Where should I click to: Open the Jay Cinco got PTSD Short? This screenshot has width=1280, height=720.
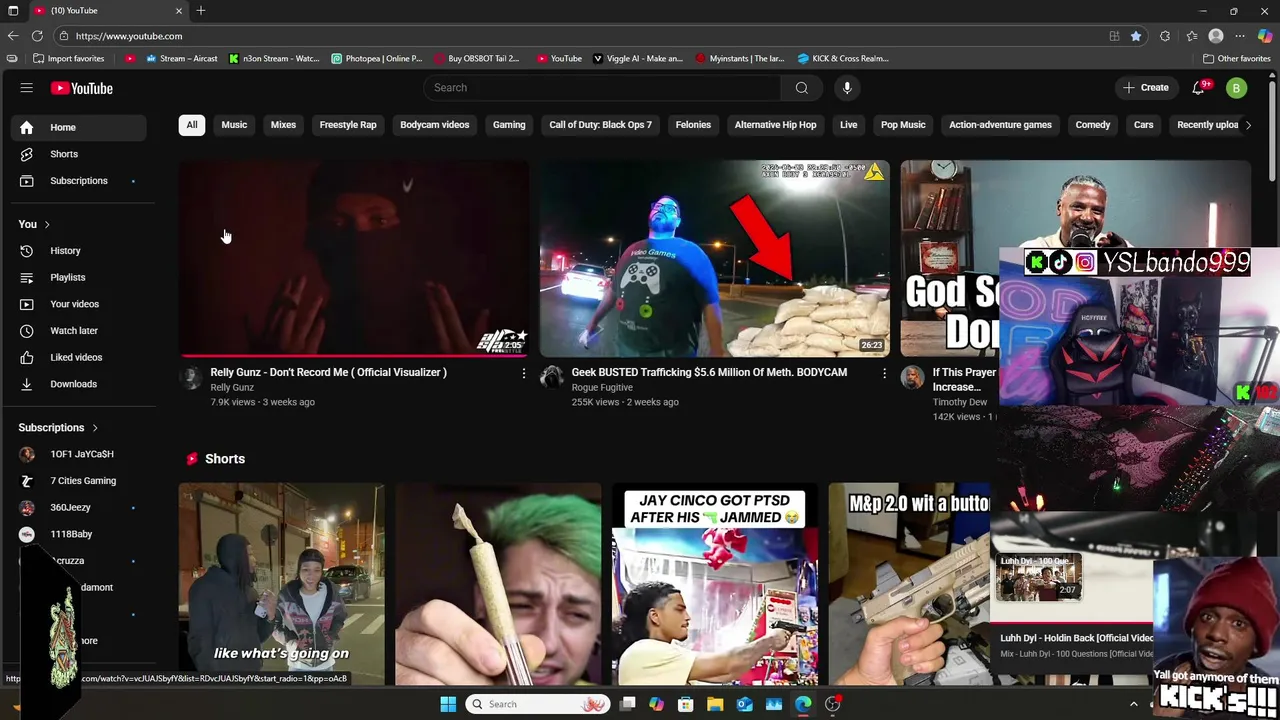[x=715, y=585]
